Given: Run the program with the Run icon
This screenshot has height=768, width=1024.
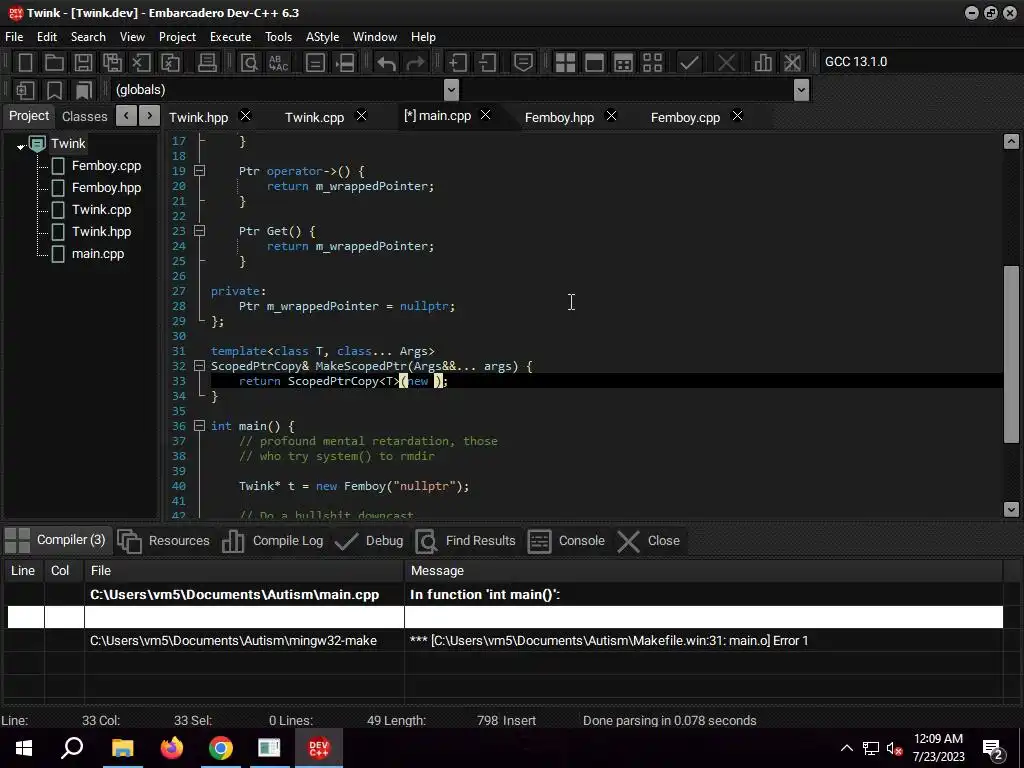Looking at the screenshot, I should [x=594, y=63].
